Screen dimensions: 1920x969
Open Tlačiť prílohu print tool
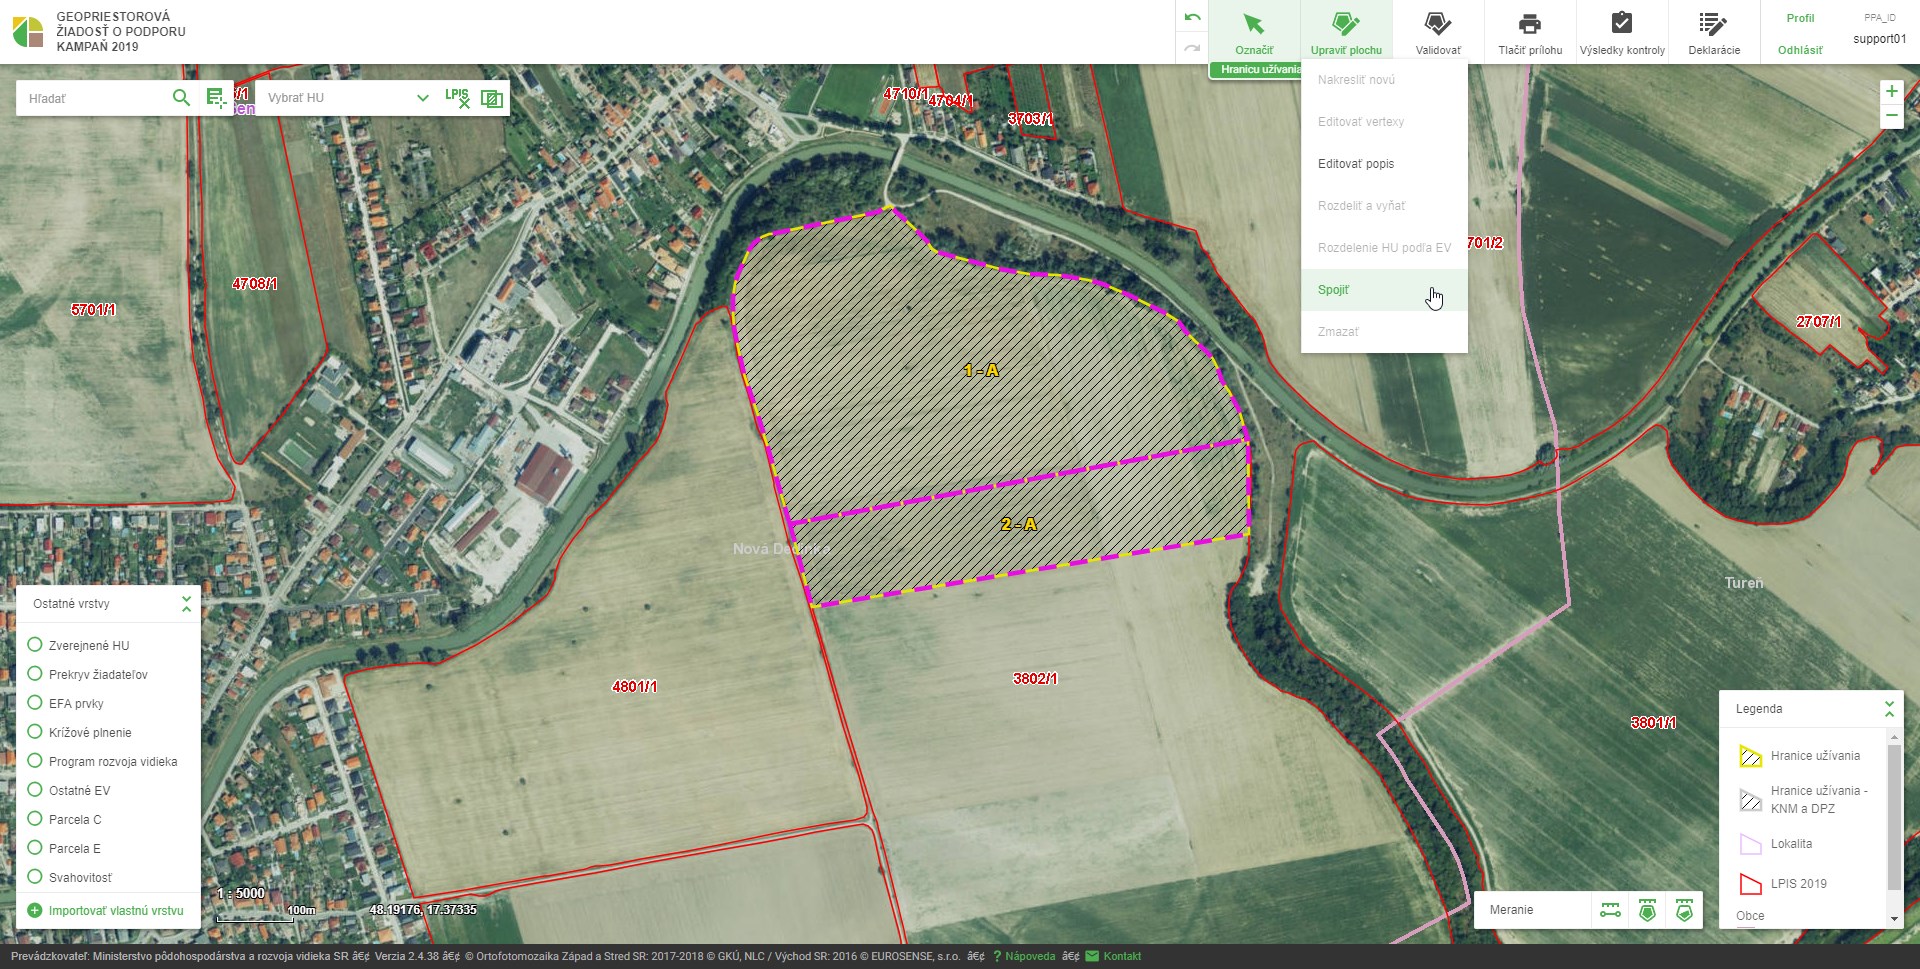point(1530,32)
